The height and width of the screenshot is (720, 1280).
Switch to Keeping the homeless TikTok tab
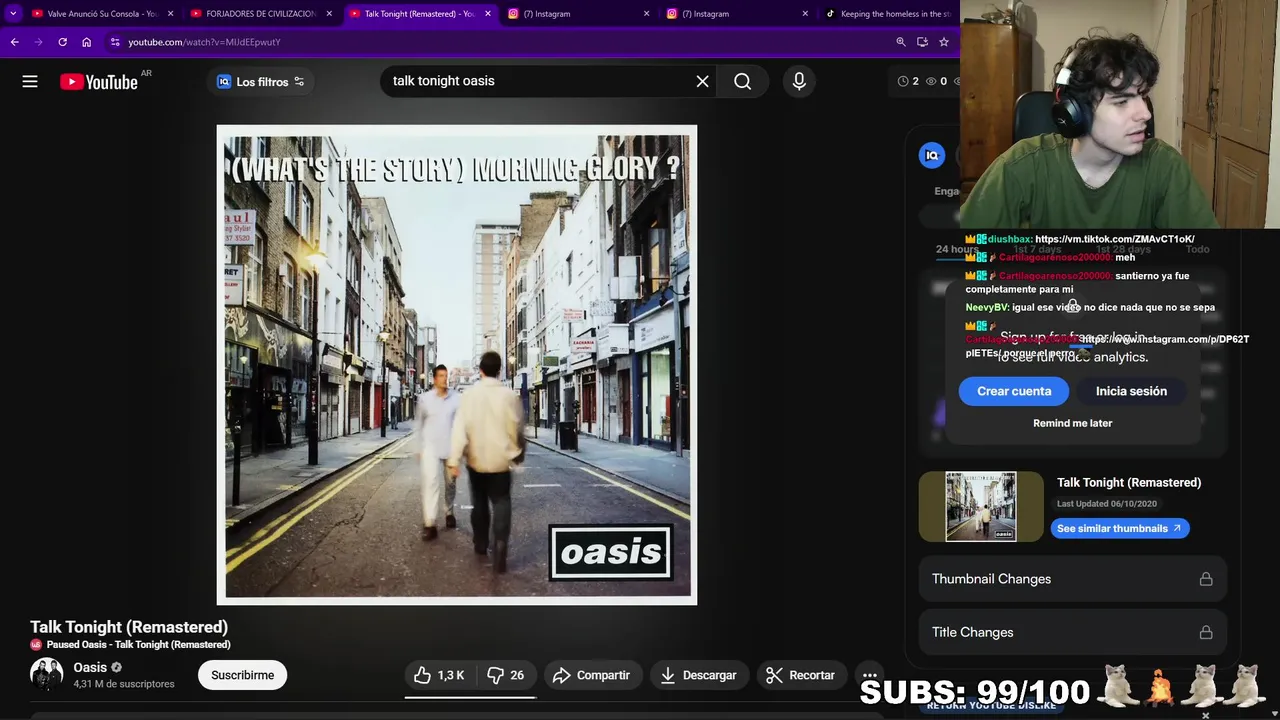[x=888, y=14]
